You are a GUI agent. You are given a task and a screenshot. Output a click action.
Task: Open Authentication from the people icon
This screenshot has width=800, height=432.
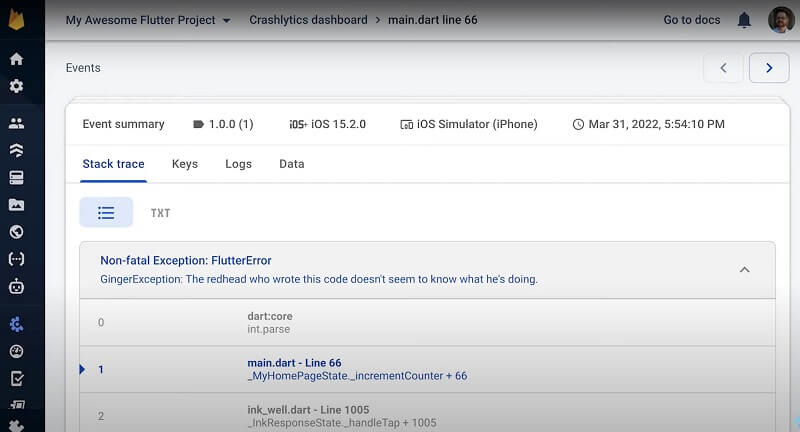pyautogui.click(x=16, y=123)
